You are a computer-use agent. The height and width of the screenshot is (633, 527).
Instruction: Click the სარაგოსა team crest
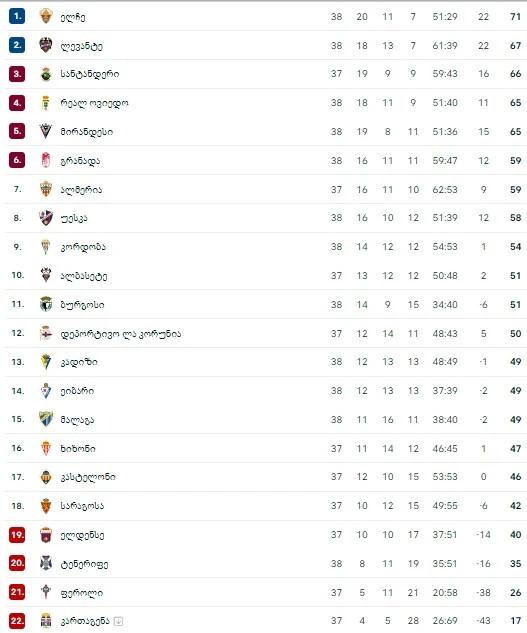[46, 506]
